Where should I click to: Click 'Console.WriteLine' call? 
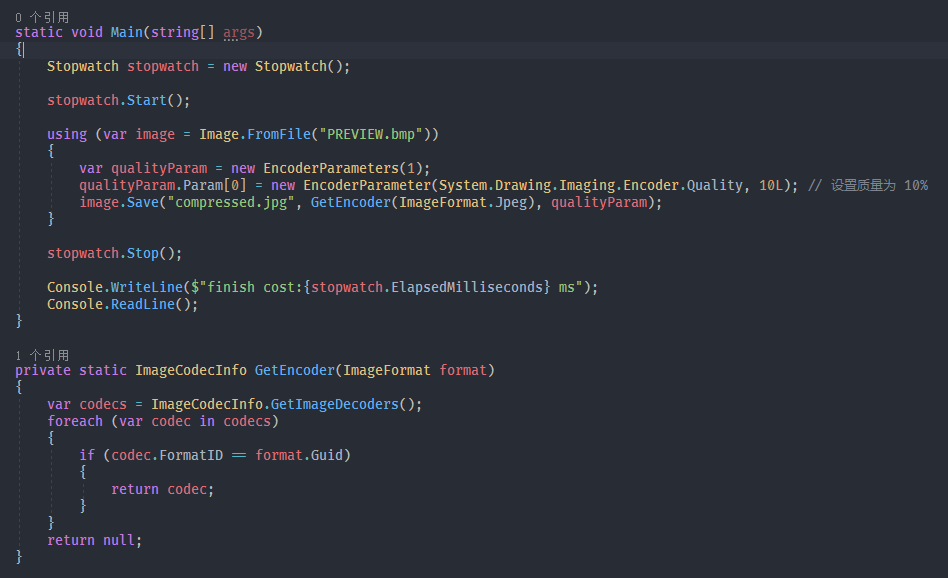(114, 287)
